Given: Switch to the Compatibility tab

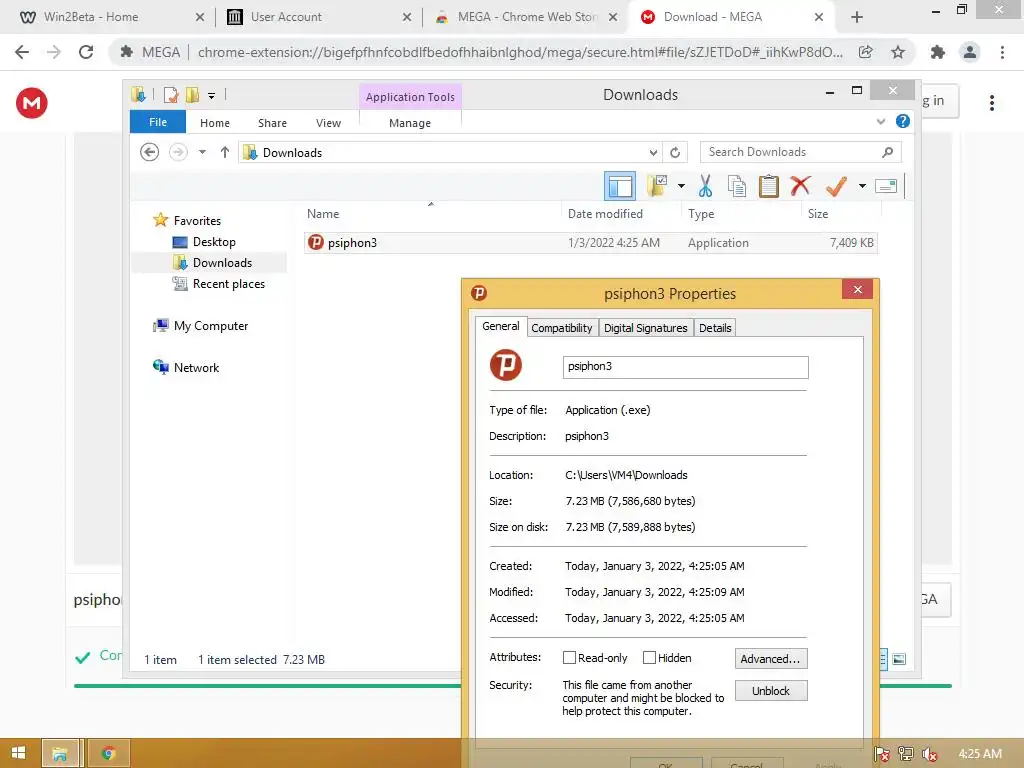Looking at the screenshot, I should [x=562, y=328].
